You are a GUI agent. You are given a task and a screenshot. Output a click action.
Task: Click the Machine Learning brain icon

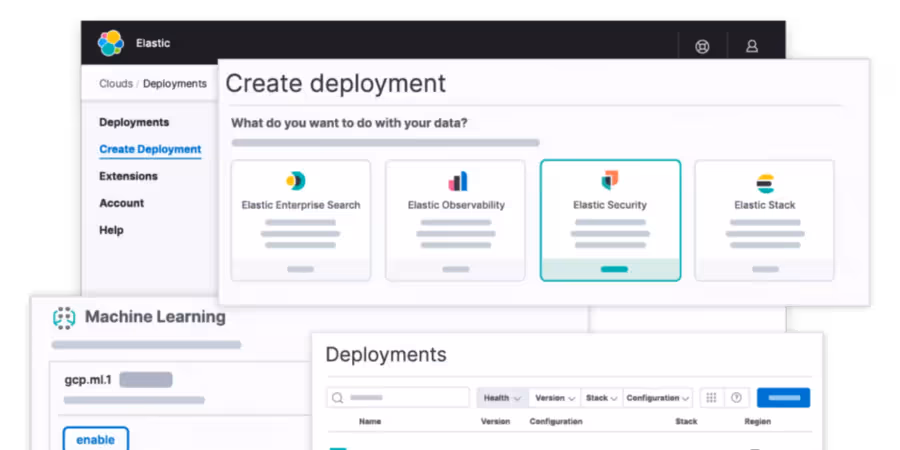coord(64,317)
